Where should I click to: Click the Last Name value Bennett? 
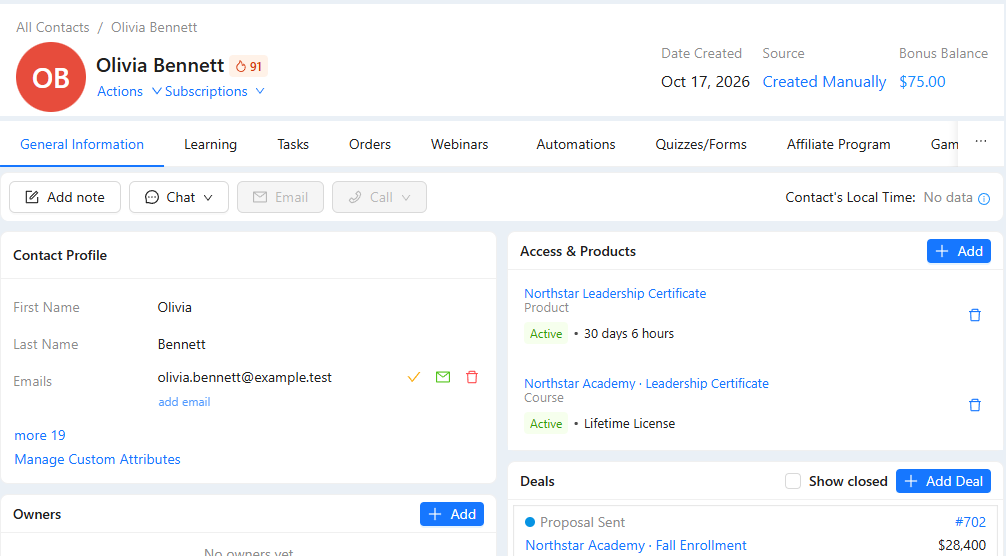coord(182,344)
